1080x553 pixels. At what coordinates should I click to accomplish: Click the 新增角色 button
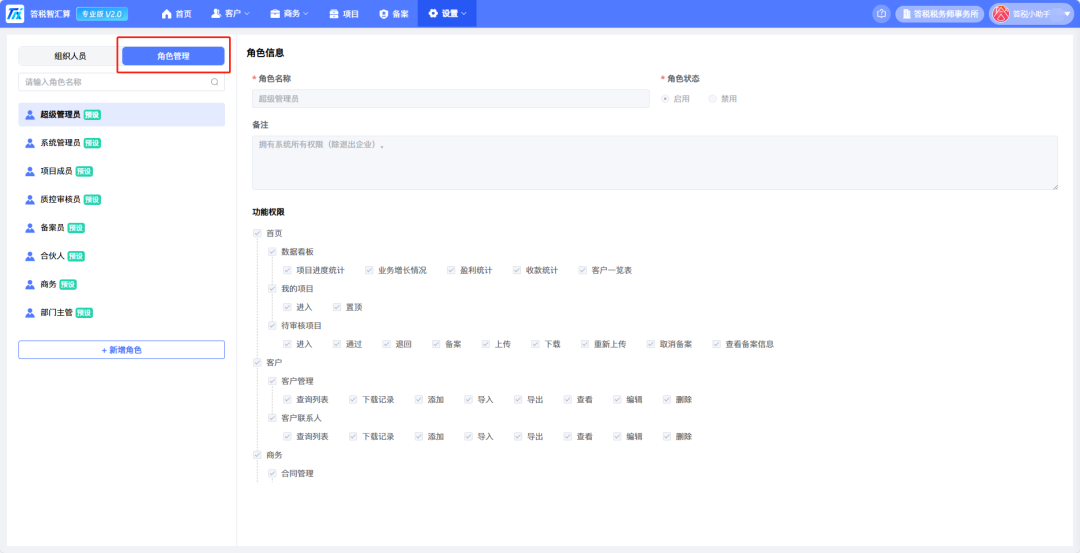pos(121,350)
